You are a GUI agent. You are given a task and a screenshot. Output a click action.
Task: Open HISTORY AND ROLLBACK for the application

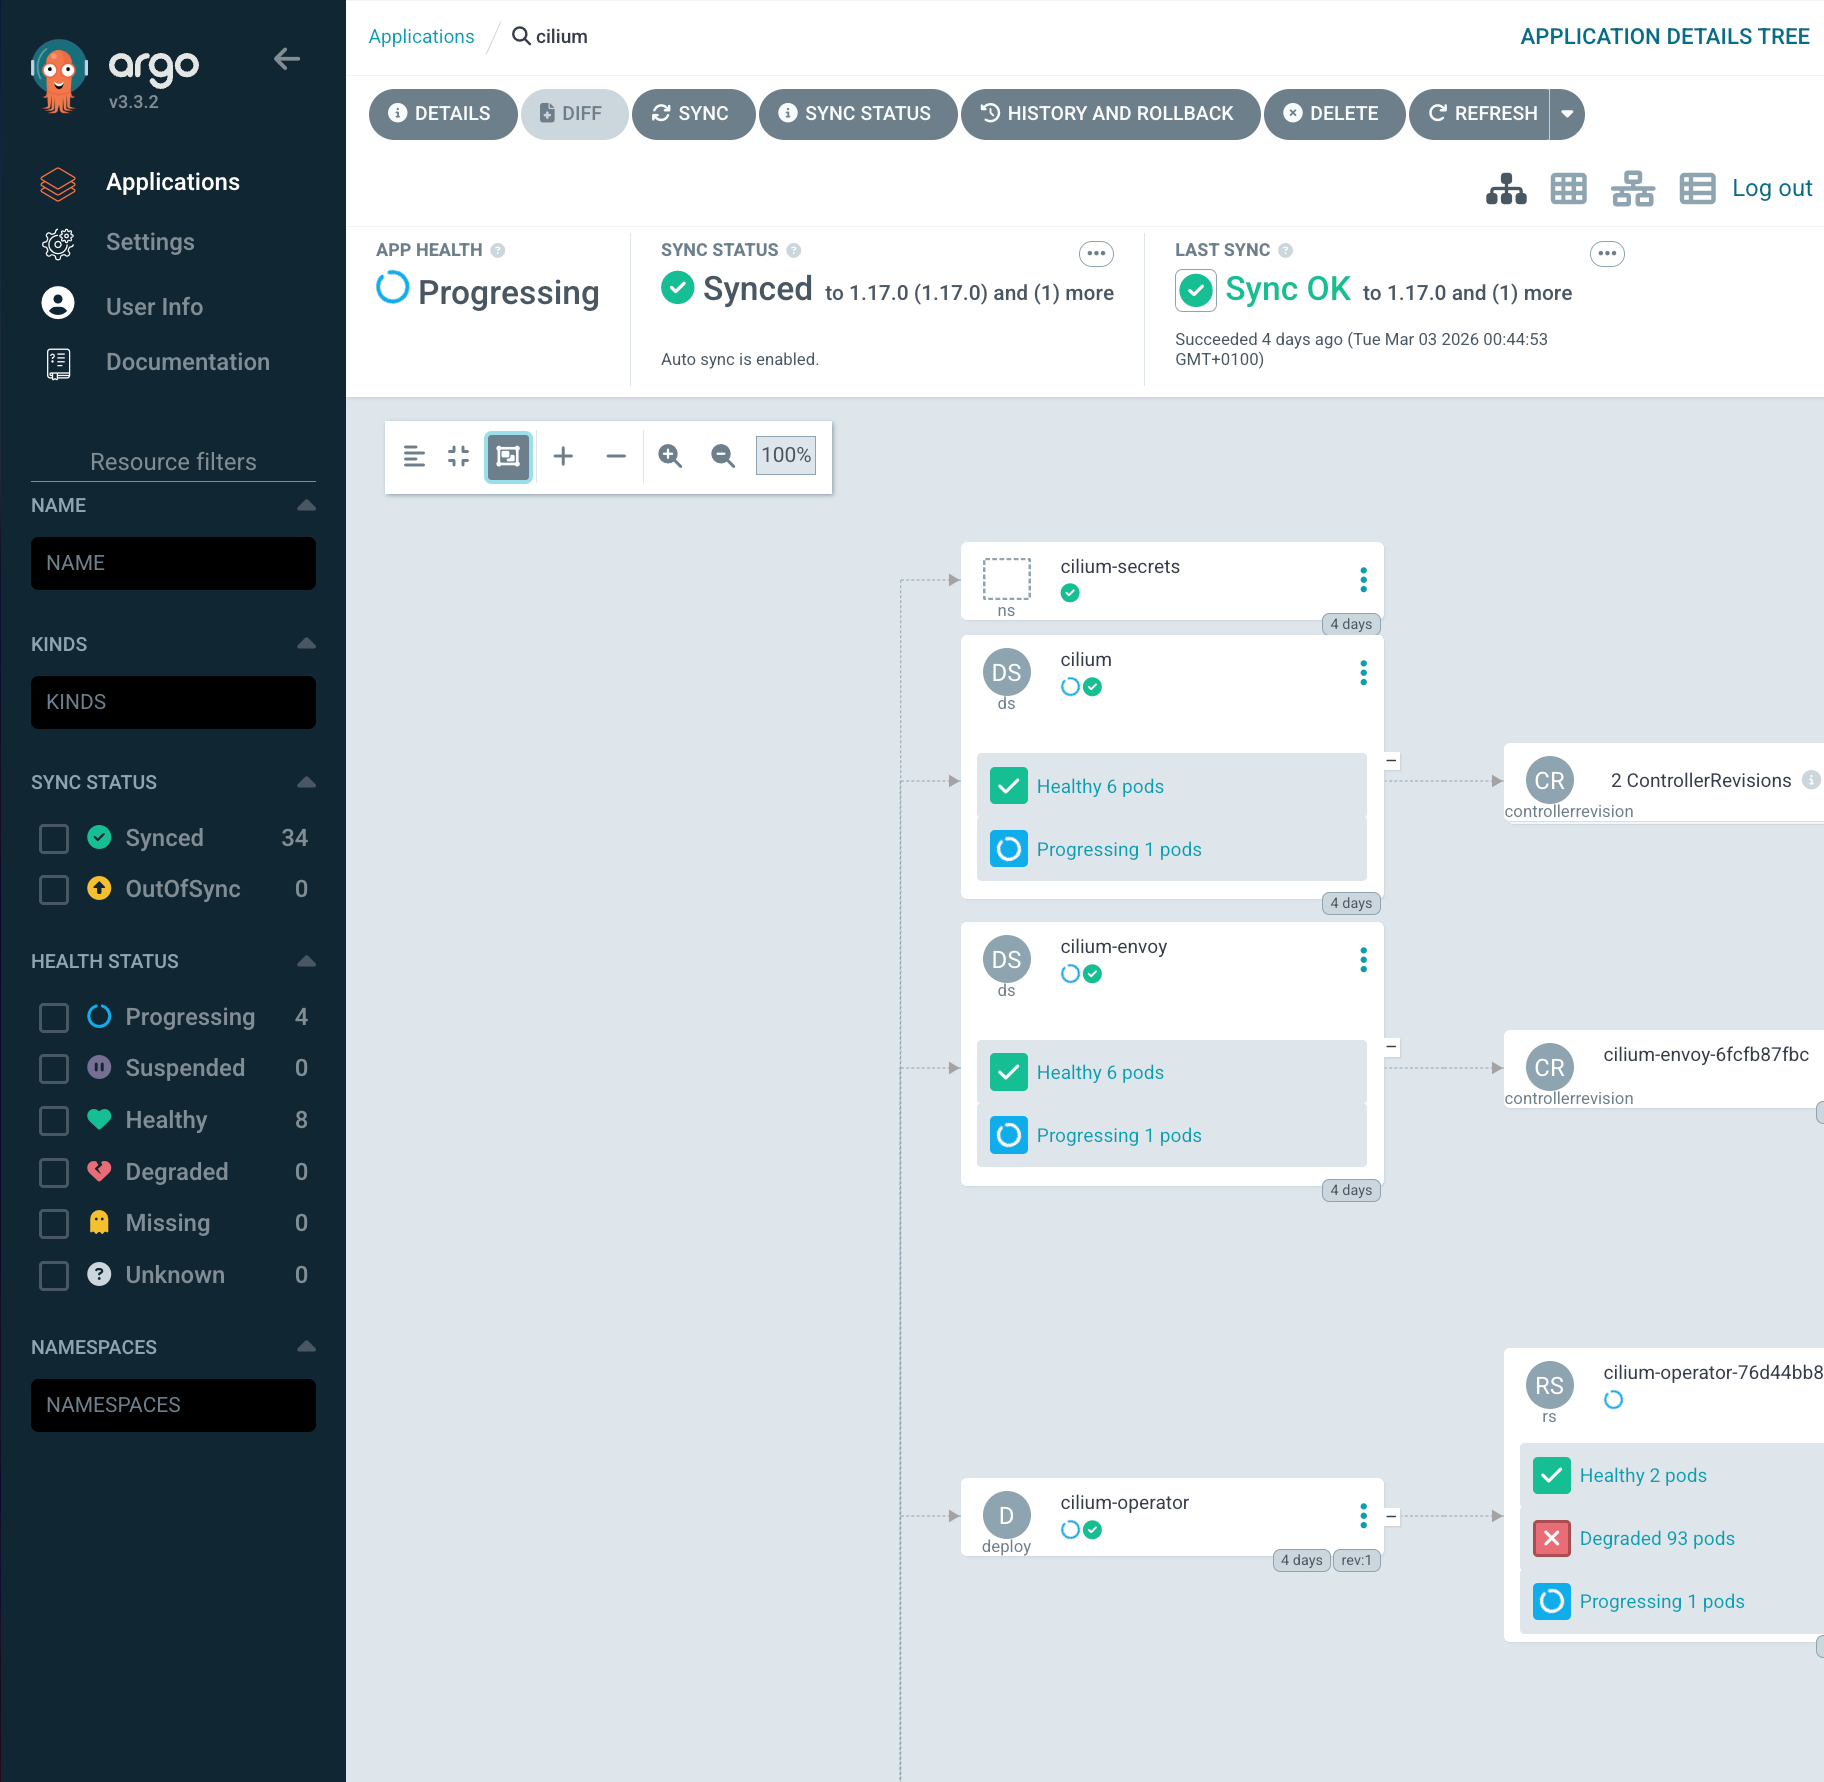(1111, 114)
